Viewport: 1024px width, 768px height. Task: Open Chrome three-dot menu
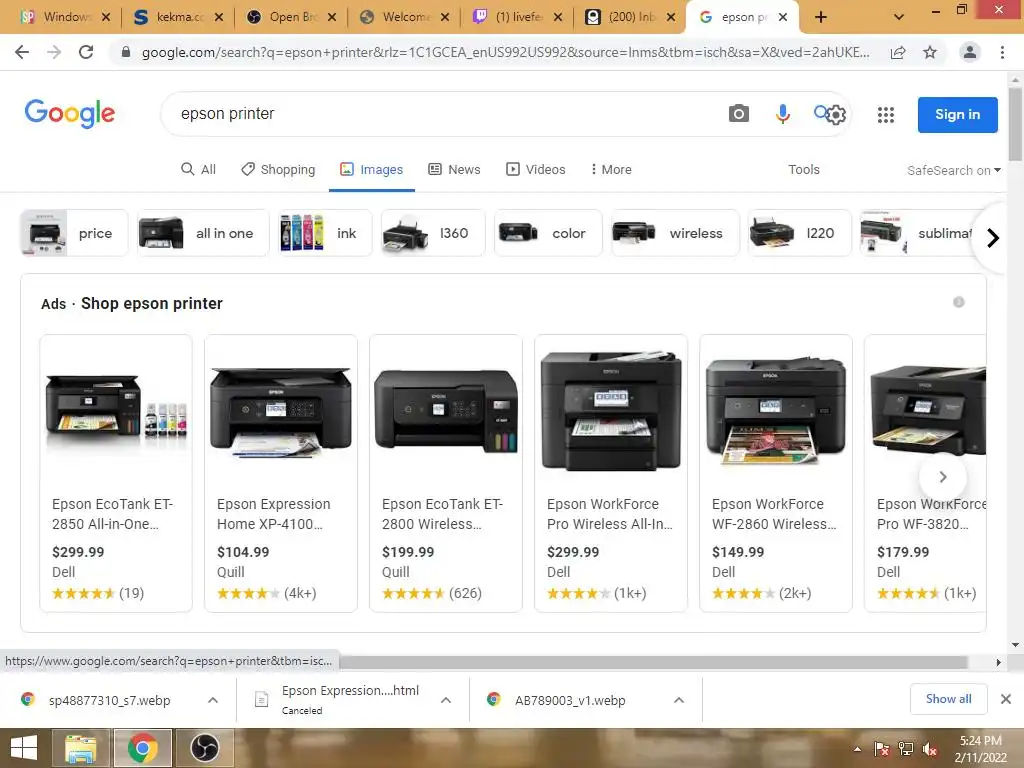1002,52
